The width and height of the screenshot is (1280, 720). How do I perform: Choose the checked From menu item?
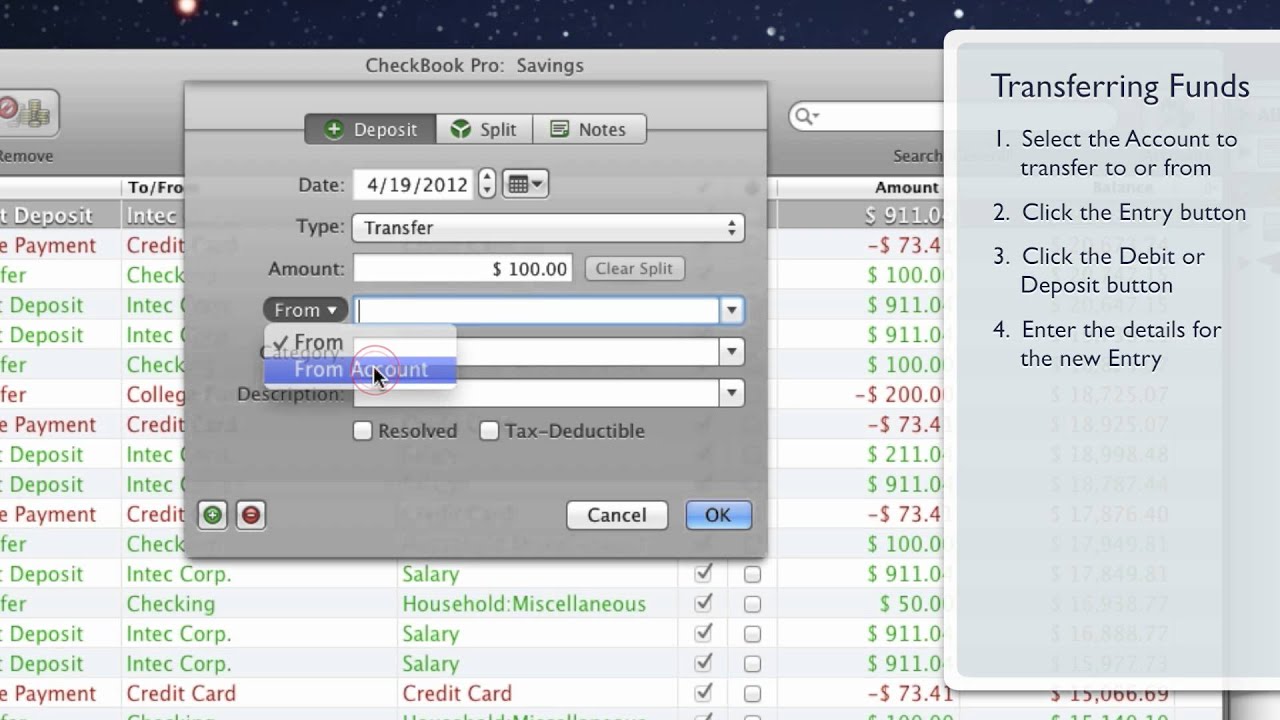(x=360, y=342)
